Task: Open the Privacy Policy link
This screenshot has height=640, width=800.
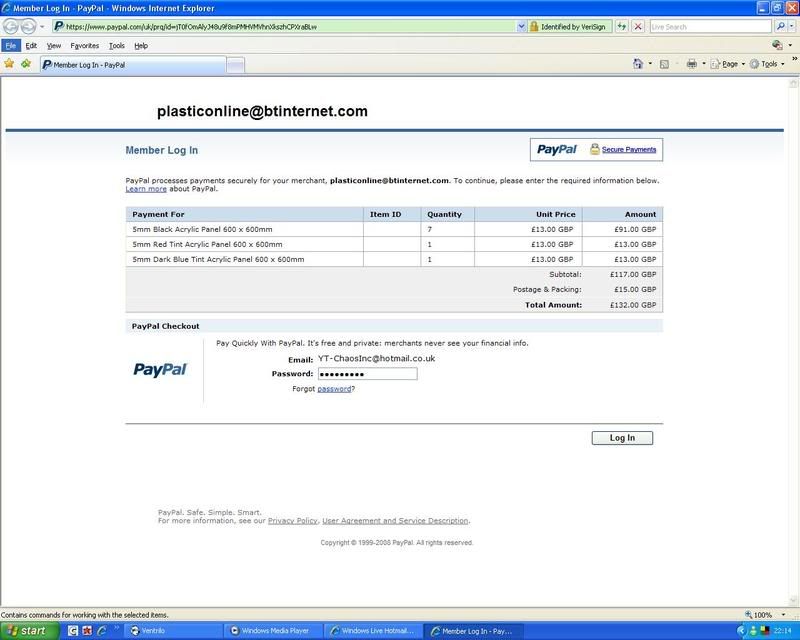Action: [x=292, y=521]
